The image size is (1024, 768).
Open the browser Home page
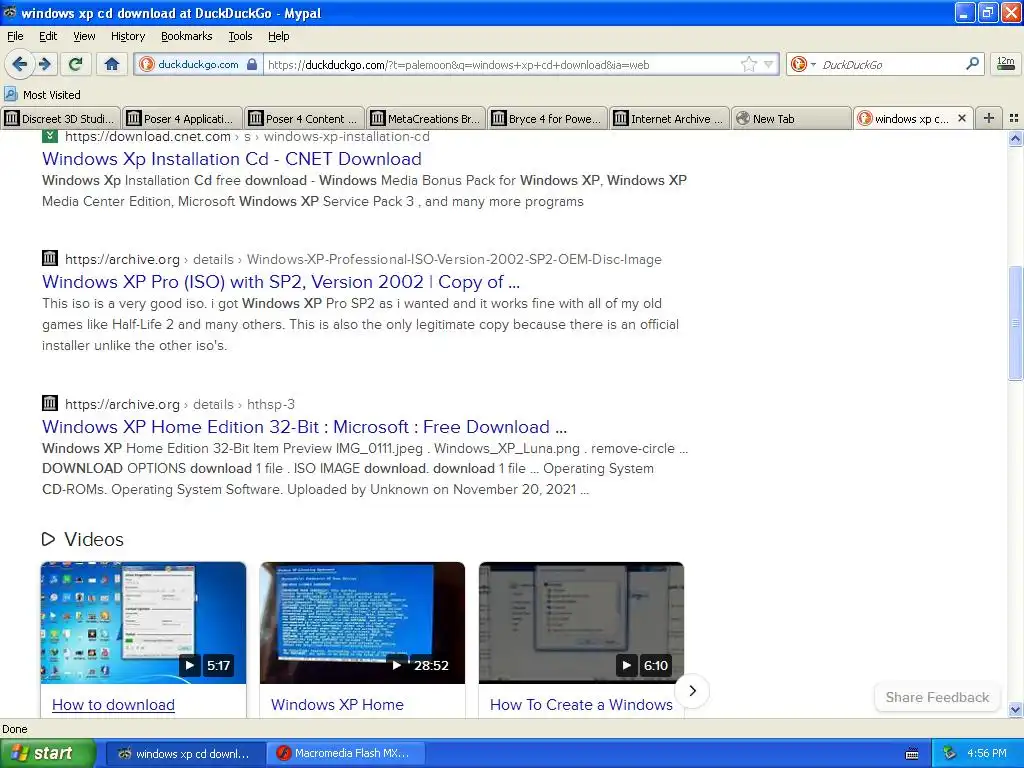[112, 64]
